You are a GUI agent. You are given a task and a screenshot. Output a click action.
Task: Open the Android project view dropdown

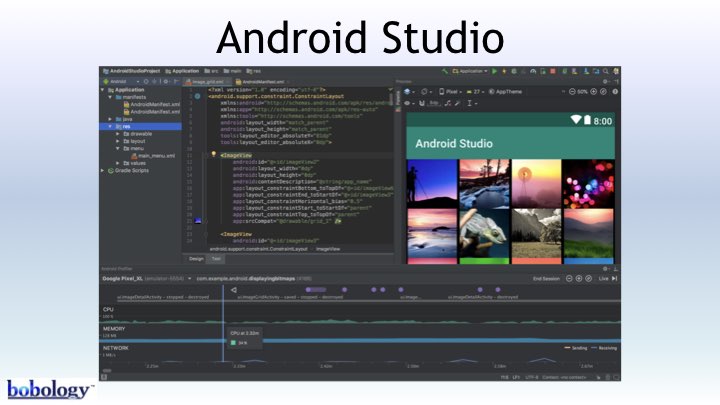(x=122, y=81)
